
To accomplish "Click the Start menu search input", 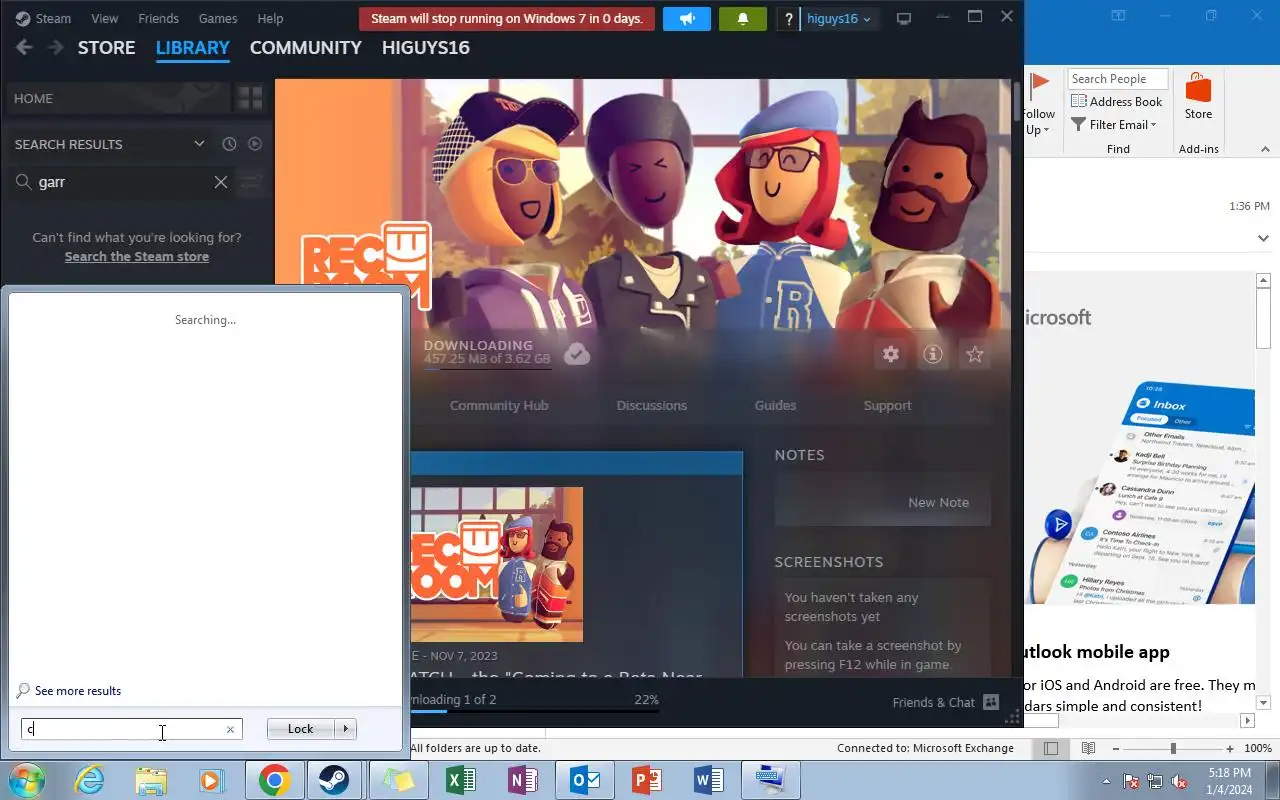I will coord(126,729).
